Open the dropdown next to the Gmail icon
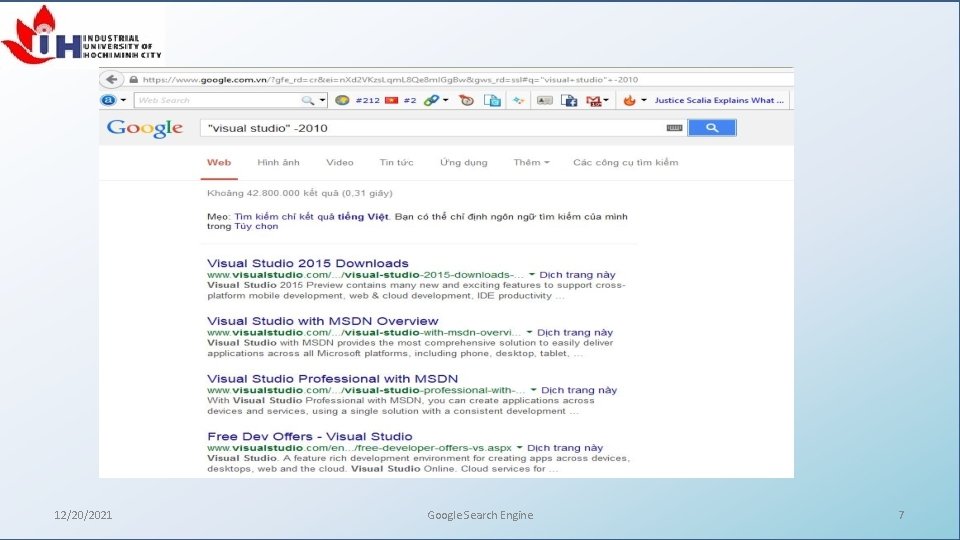Viewport: 960px width, 540px height. click(606, 100)
